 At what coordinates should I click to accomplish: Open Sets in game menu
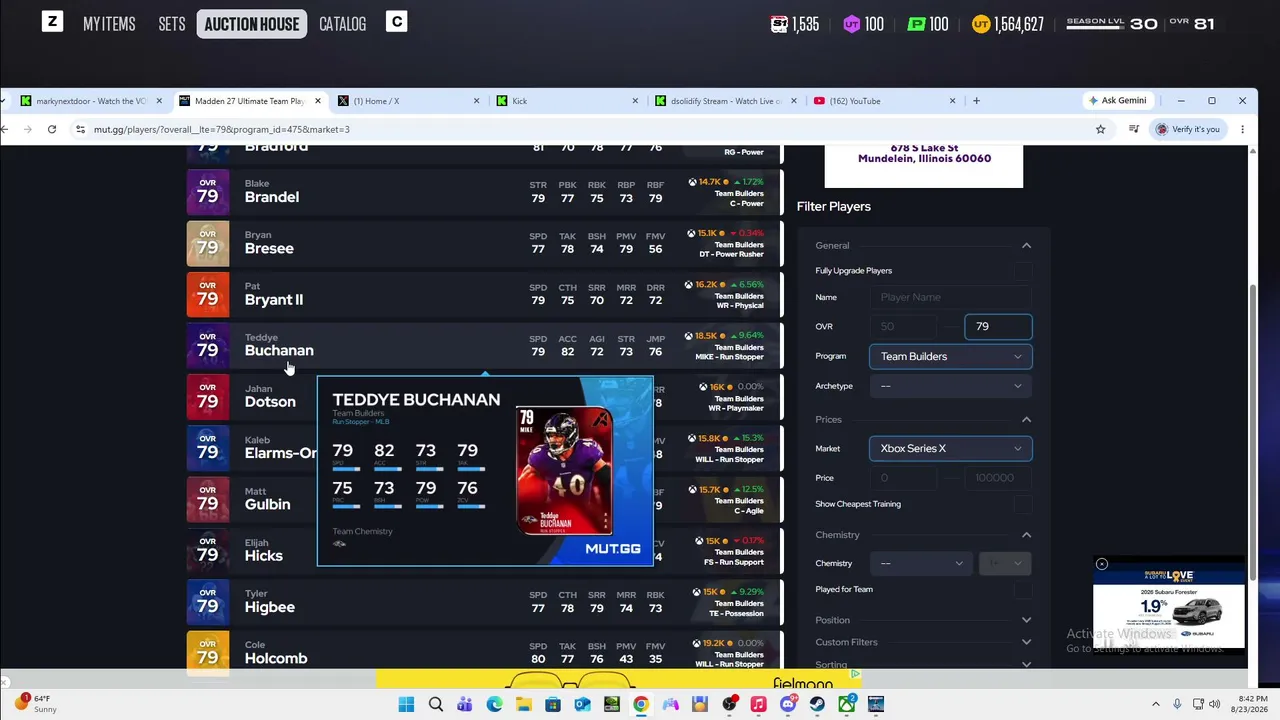pyautogui.click(x=172, y=24)
